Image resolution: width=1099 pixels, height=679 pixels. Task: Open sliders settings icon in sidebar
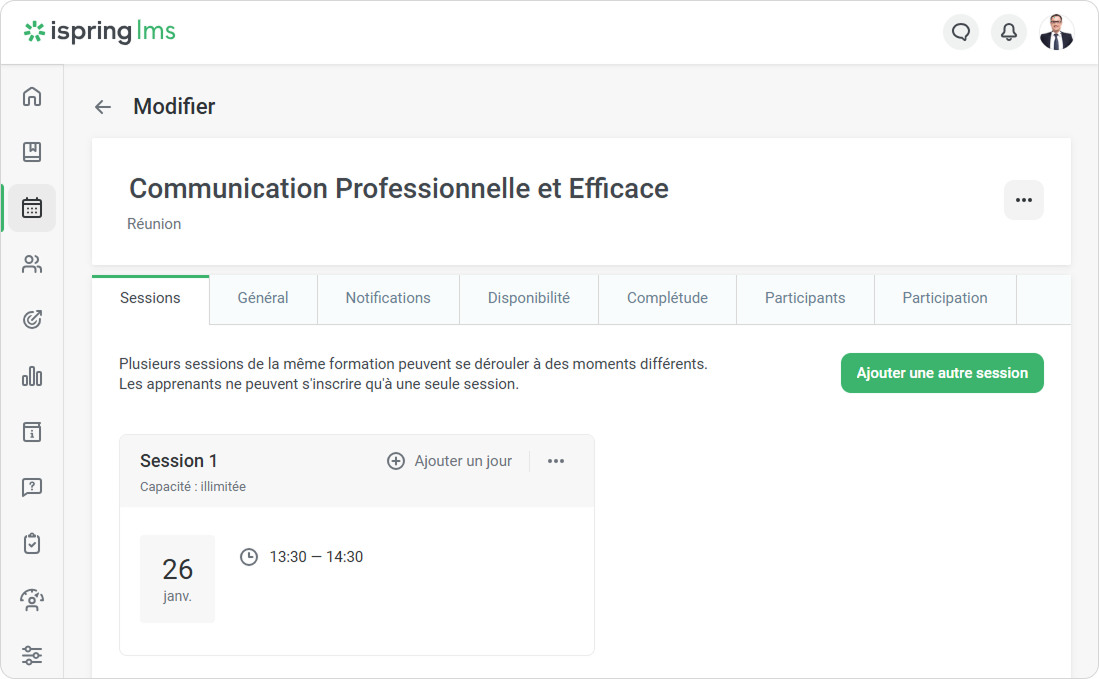32,656
